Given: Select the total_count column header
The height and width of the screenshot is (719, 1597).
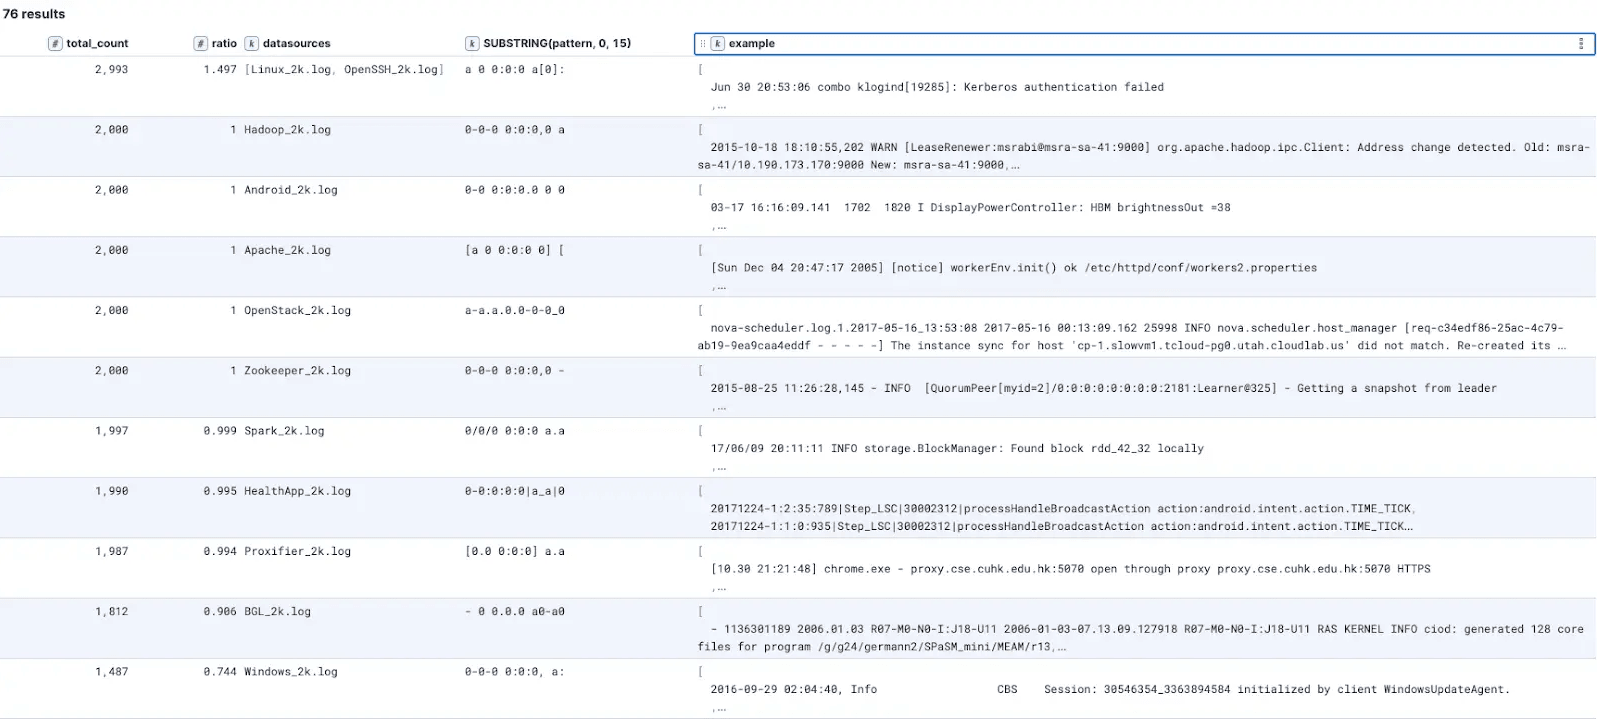Looking at the screenshot, I should click(97, 44).
